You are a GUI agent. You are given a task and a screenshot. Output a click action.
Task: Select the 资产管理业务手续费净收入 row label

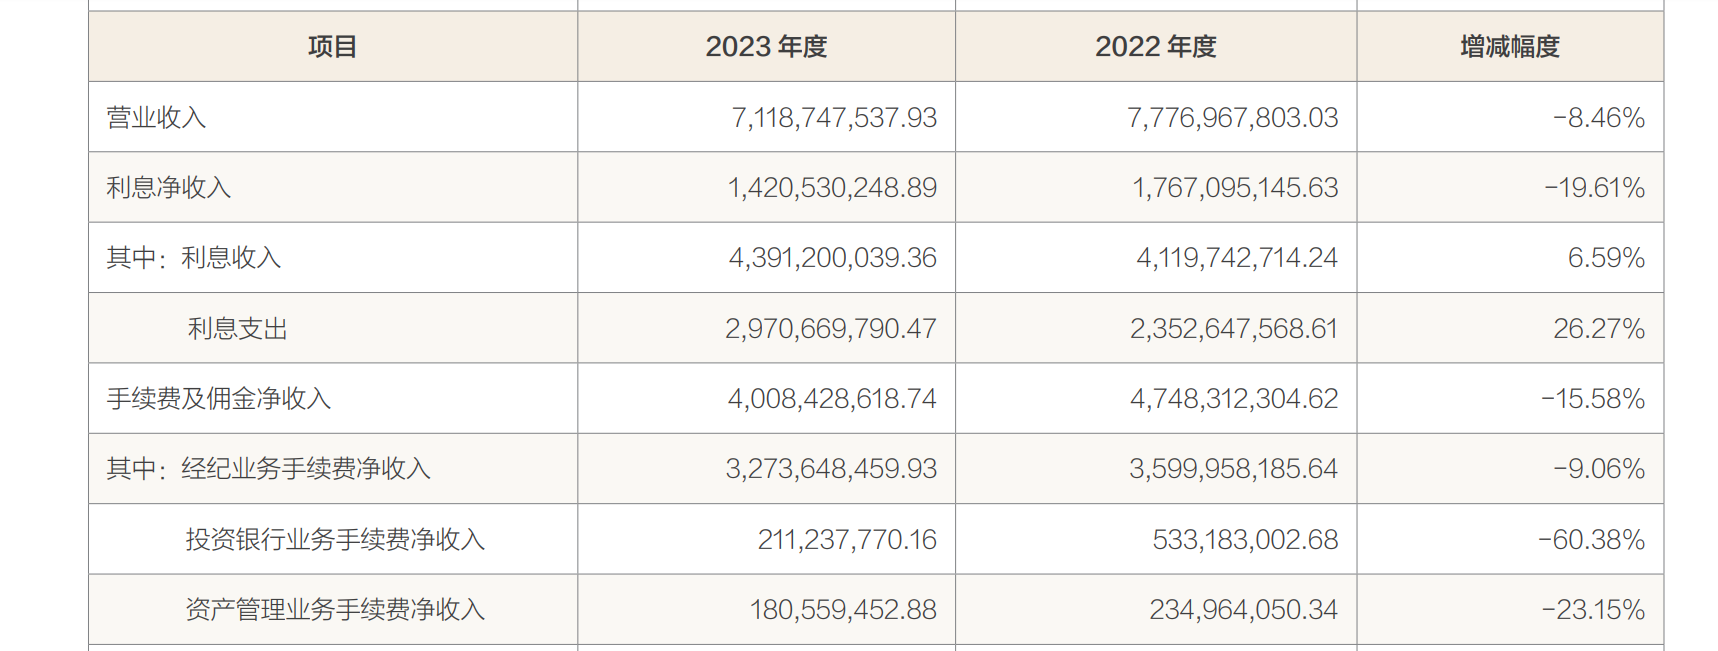click(x=335, y=610)
